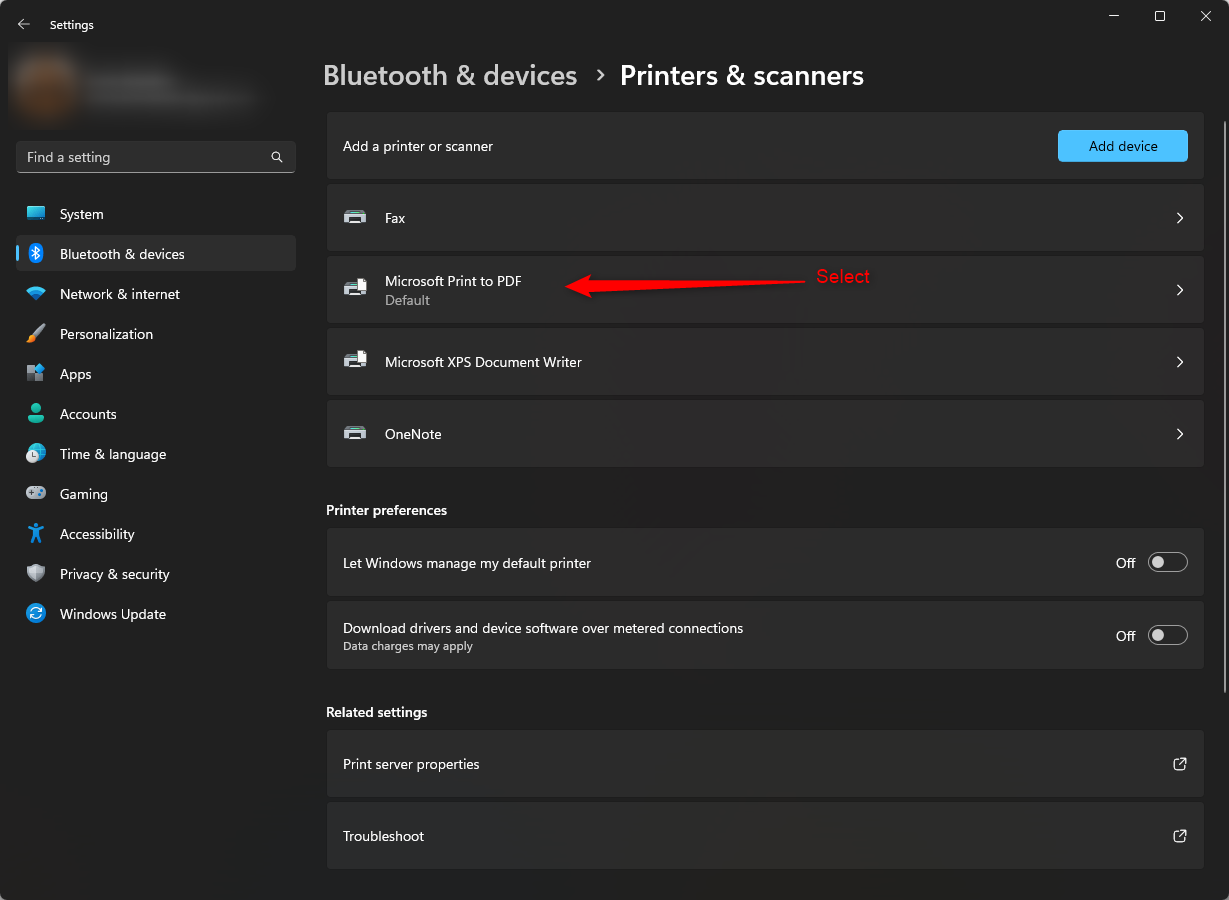Click the 'Microsoft XPS Document Writer' text
This screenshot has height=900, width=1229.
483,362
